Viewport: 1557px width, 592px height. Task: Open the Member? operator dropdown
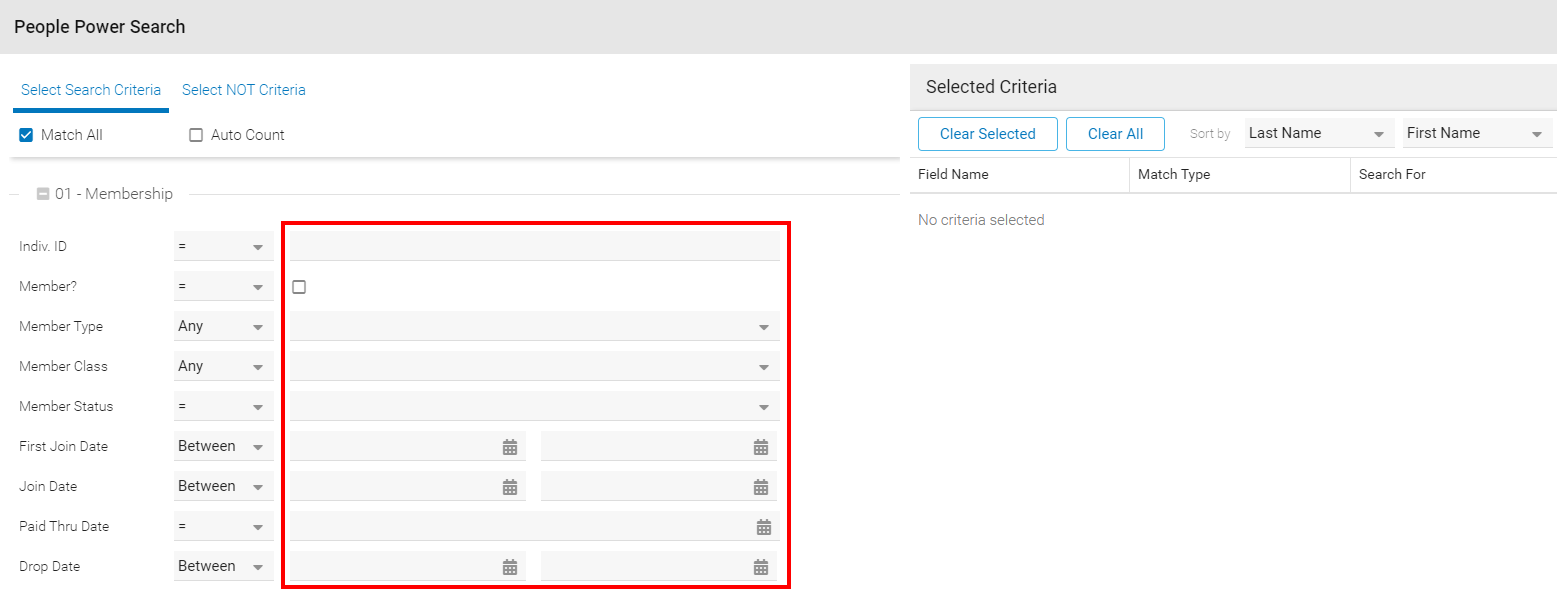[224, 286]
